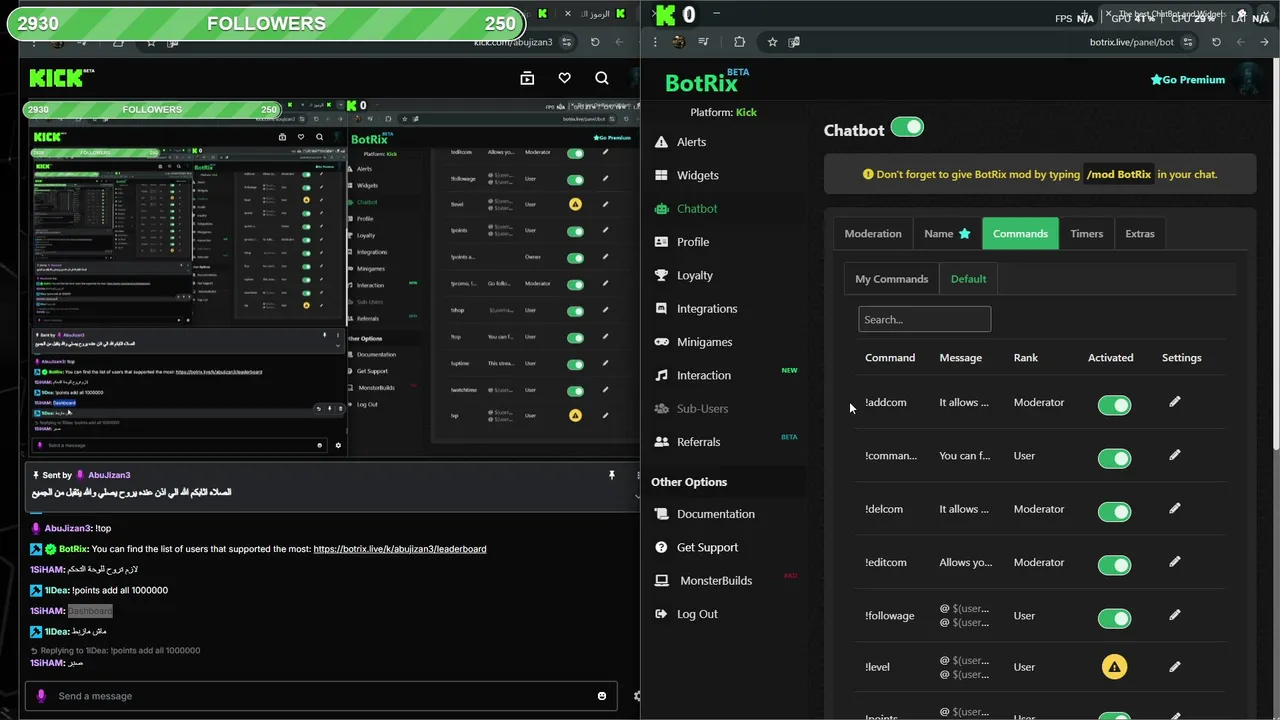Edit the !addcom command with pencil icon
The image size is (1280, 720).
[1175, 402]
